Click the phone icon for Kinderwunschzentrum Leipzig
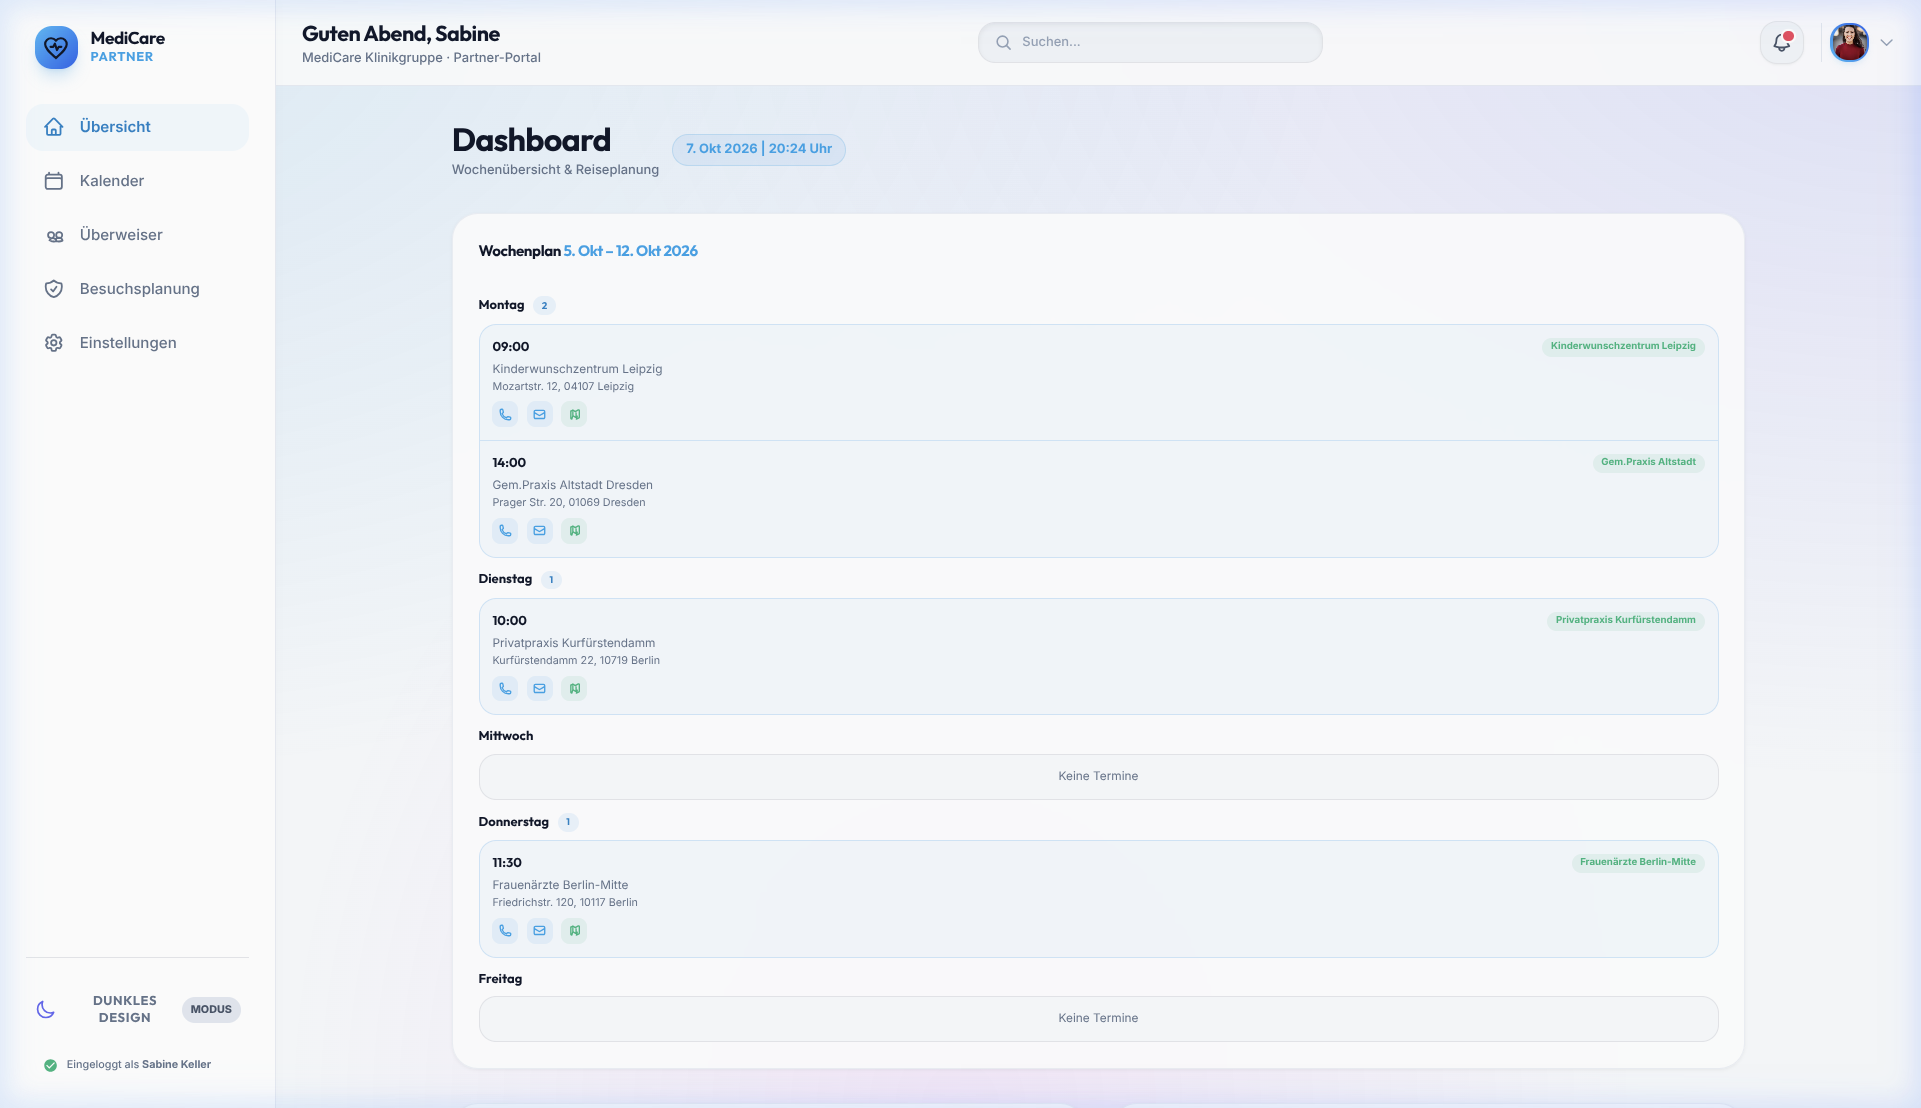 coord(505,415)
